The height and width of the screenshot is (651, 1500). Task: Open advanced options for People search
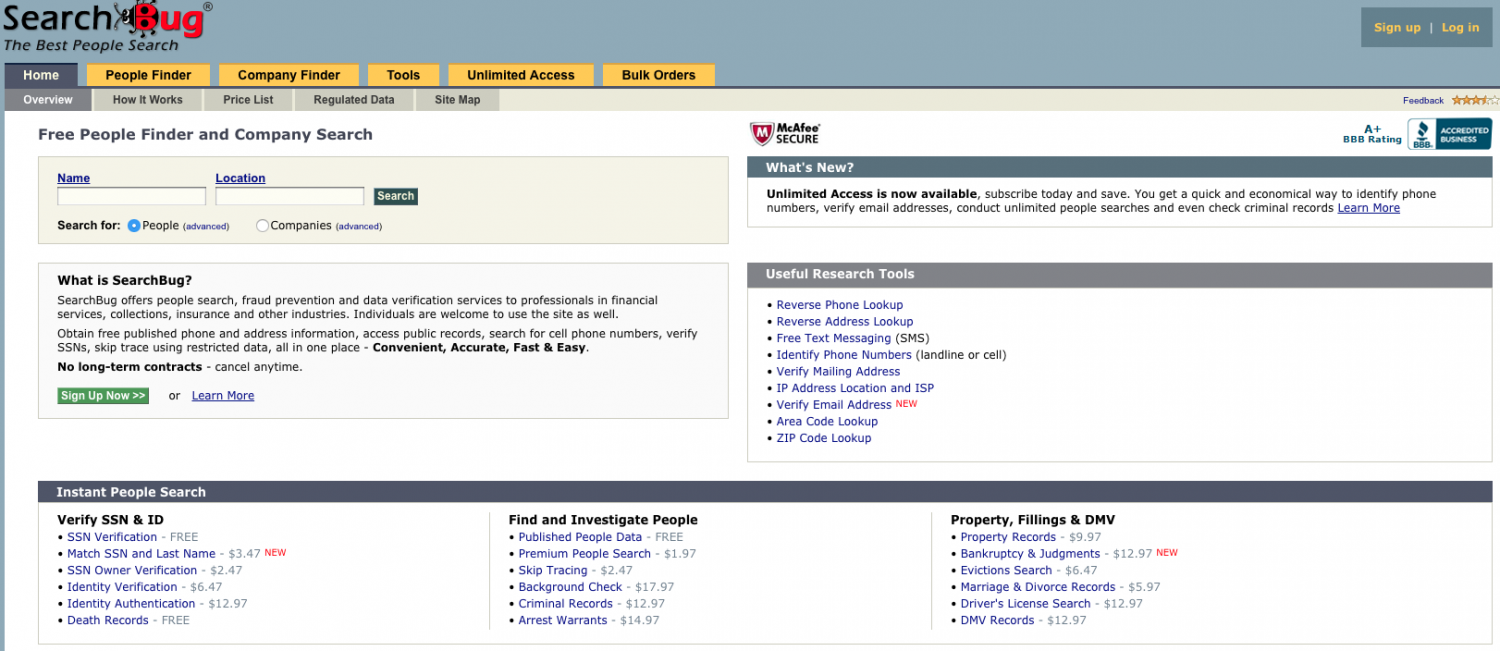pos(206,227)
